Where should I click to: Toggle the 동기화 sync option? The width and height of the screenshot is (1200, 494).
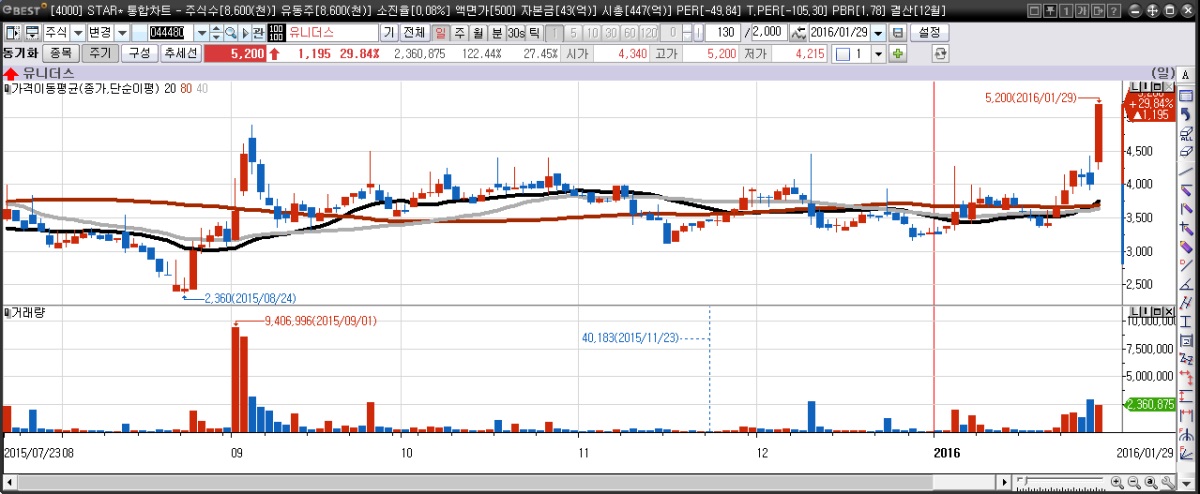[20, 53]
